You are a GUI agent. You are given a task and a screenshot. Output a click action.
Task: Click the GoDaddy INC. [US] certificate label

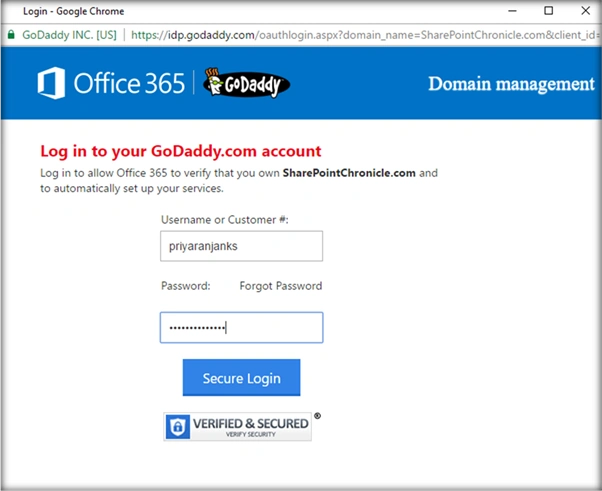(x=69, y=35)
